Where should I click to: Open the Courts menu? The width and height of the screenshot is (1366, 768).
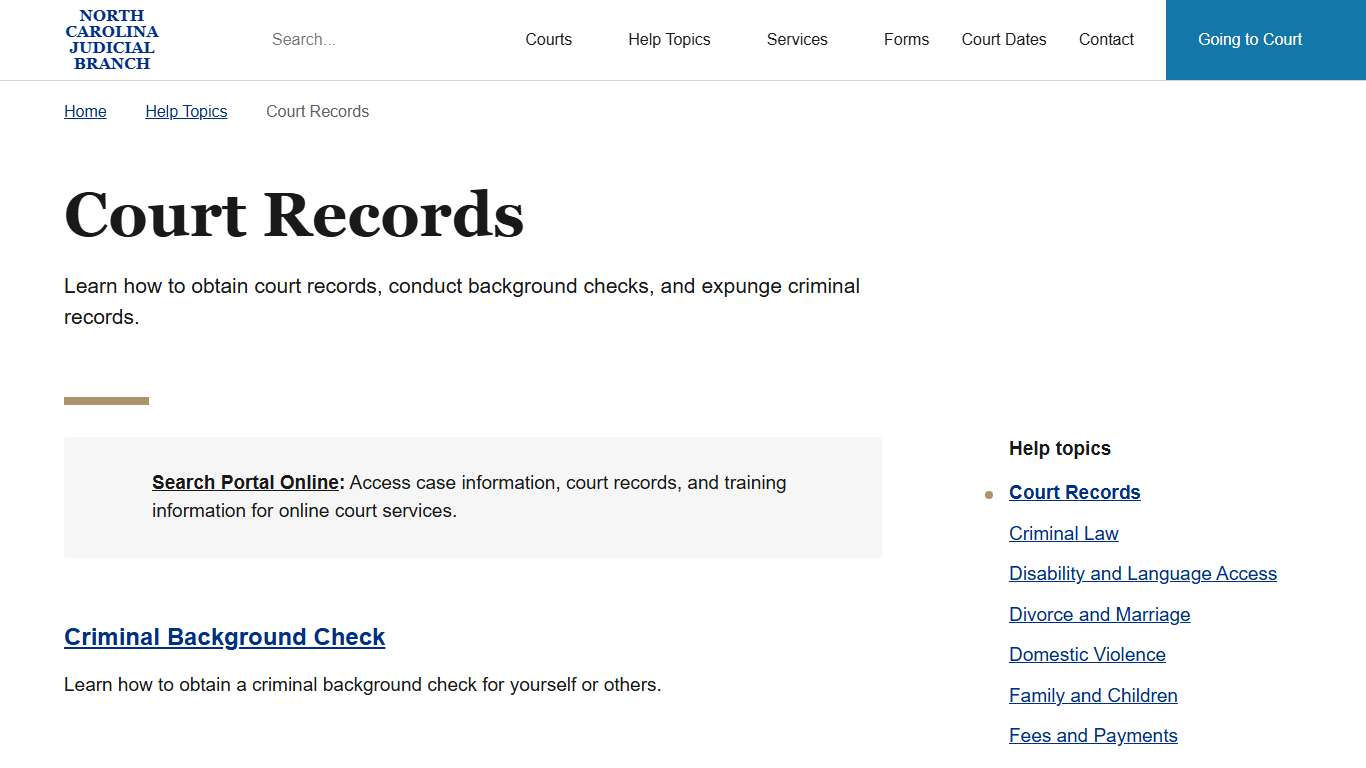pyautogui.click(x=548, y=39)
